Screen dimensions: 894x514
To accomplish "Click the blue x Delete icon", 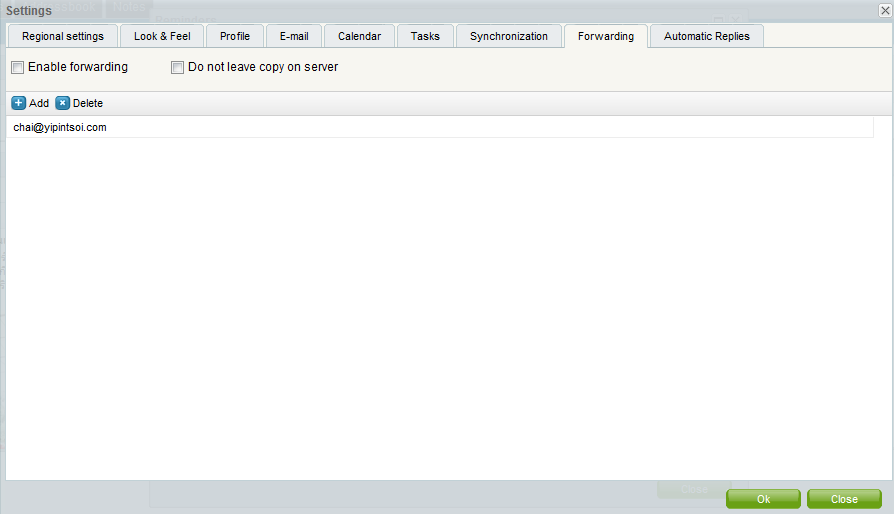I will [x=63, y=103].
